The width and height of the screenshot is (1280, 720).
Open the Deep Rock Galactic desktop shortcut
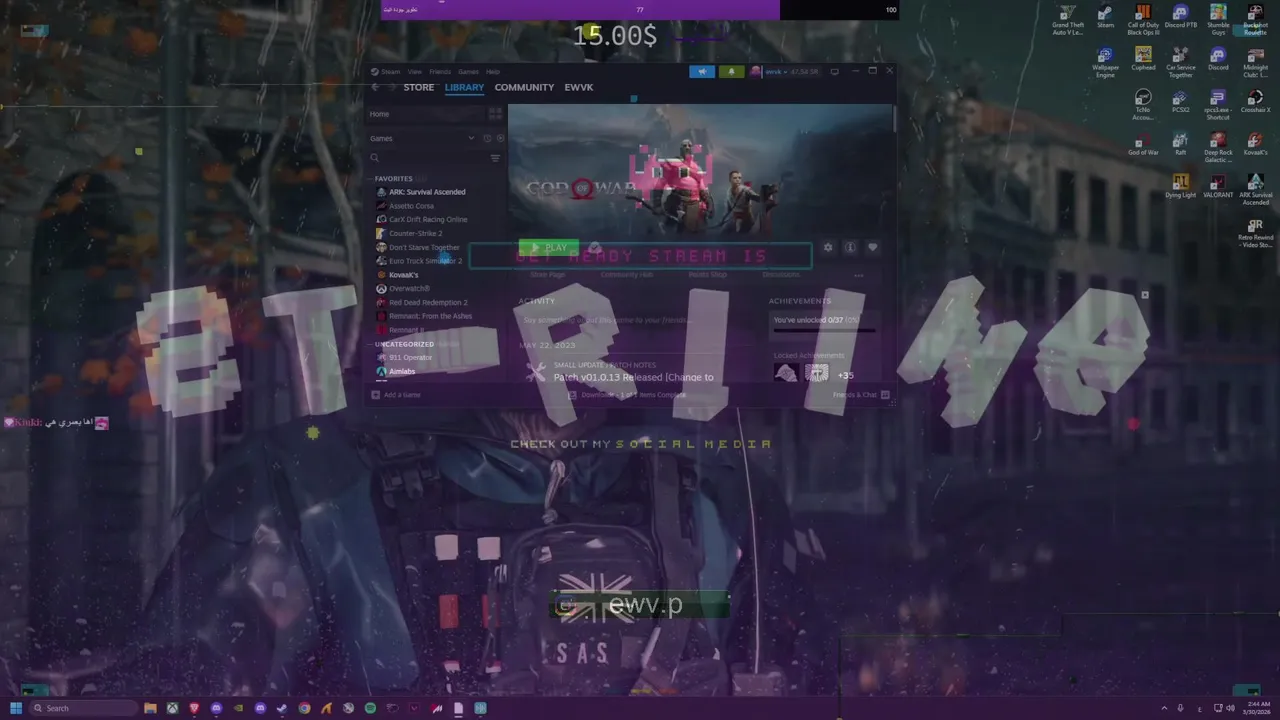click(x=1218, y=147)
